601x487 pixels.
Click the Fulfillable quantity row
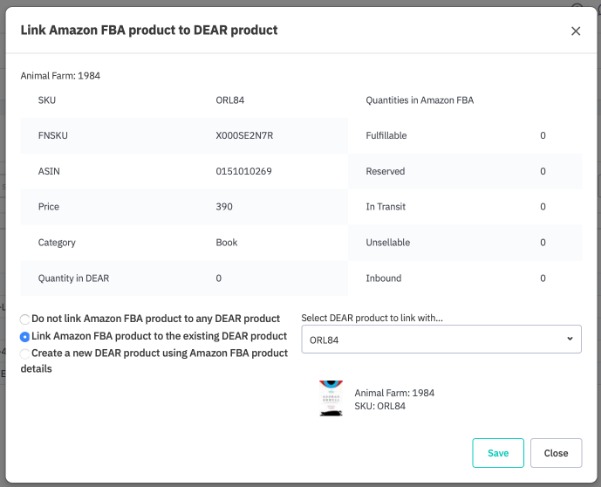[x=465, y=136]
